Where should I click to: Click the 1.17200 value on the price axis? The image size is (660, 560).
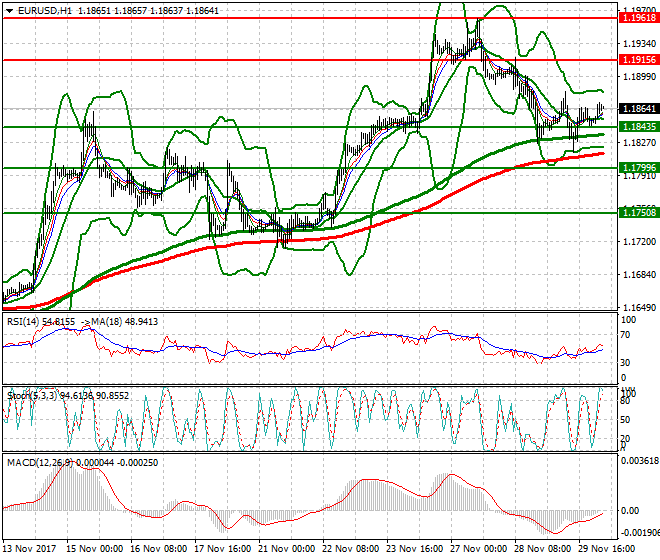click(639, 242)
